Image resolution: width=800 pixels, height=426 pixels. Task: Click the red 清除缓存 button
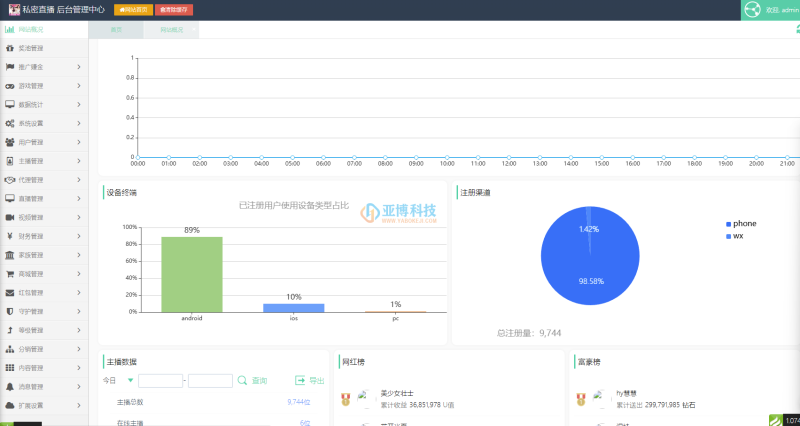pos(174,10)
